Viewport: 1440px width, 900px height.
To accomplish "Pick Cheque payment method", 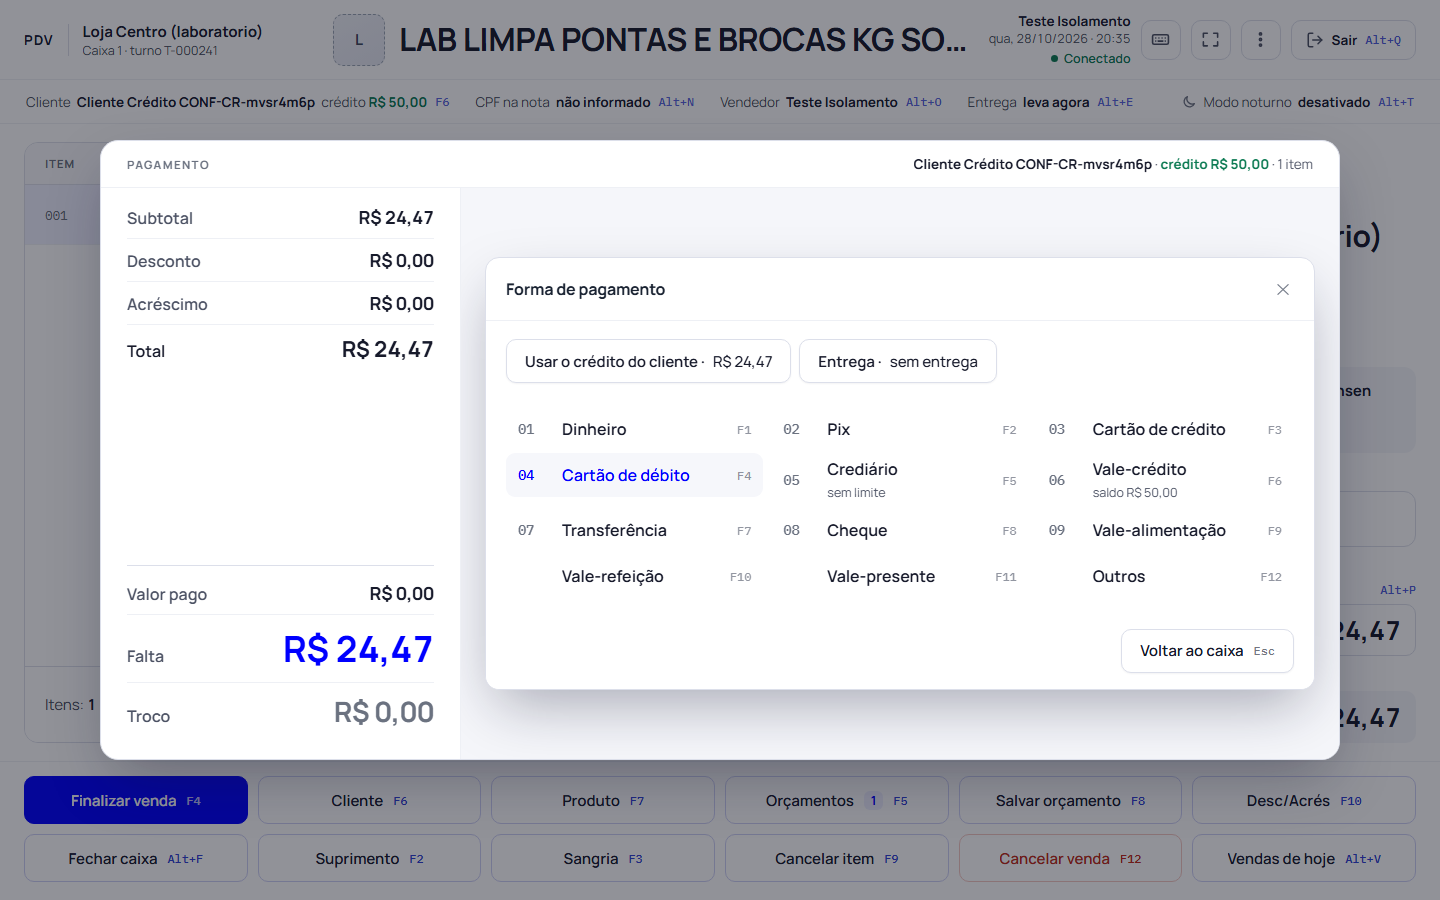I will pyautogui.click(x=900, y=530).
